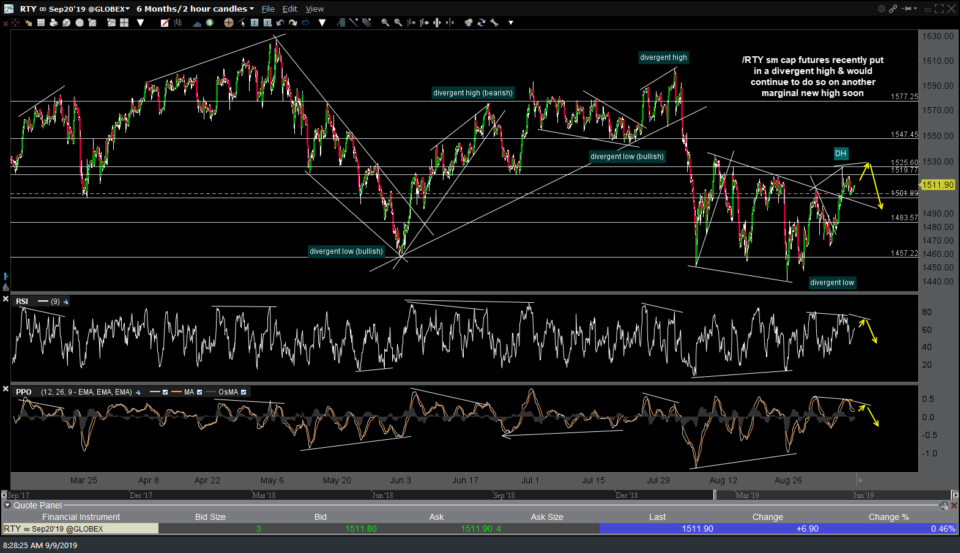The height and width of the screenshot is (553, 960).
Task: Close the PPO study panel
Action: [x=6, y=389]
